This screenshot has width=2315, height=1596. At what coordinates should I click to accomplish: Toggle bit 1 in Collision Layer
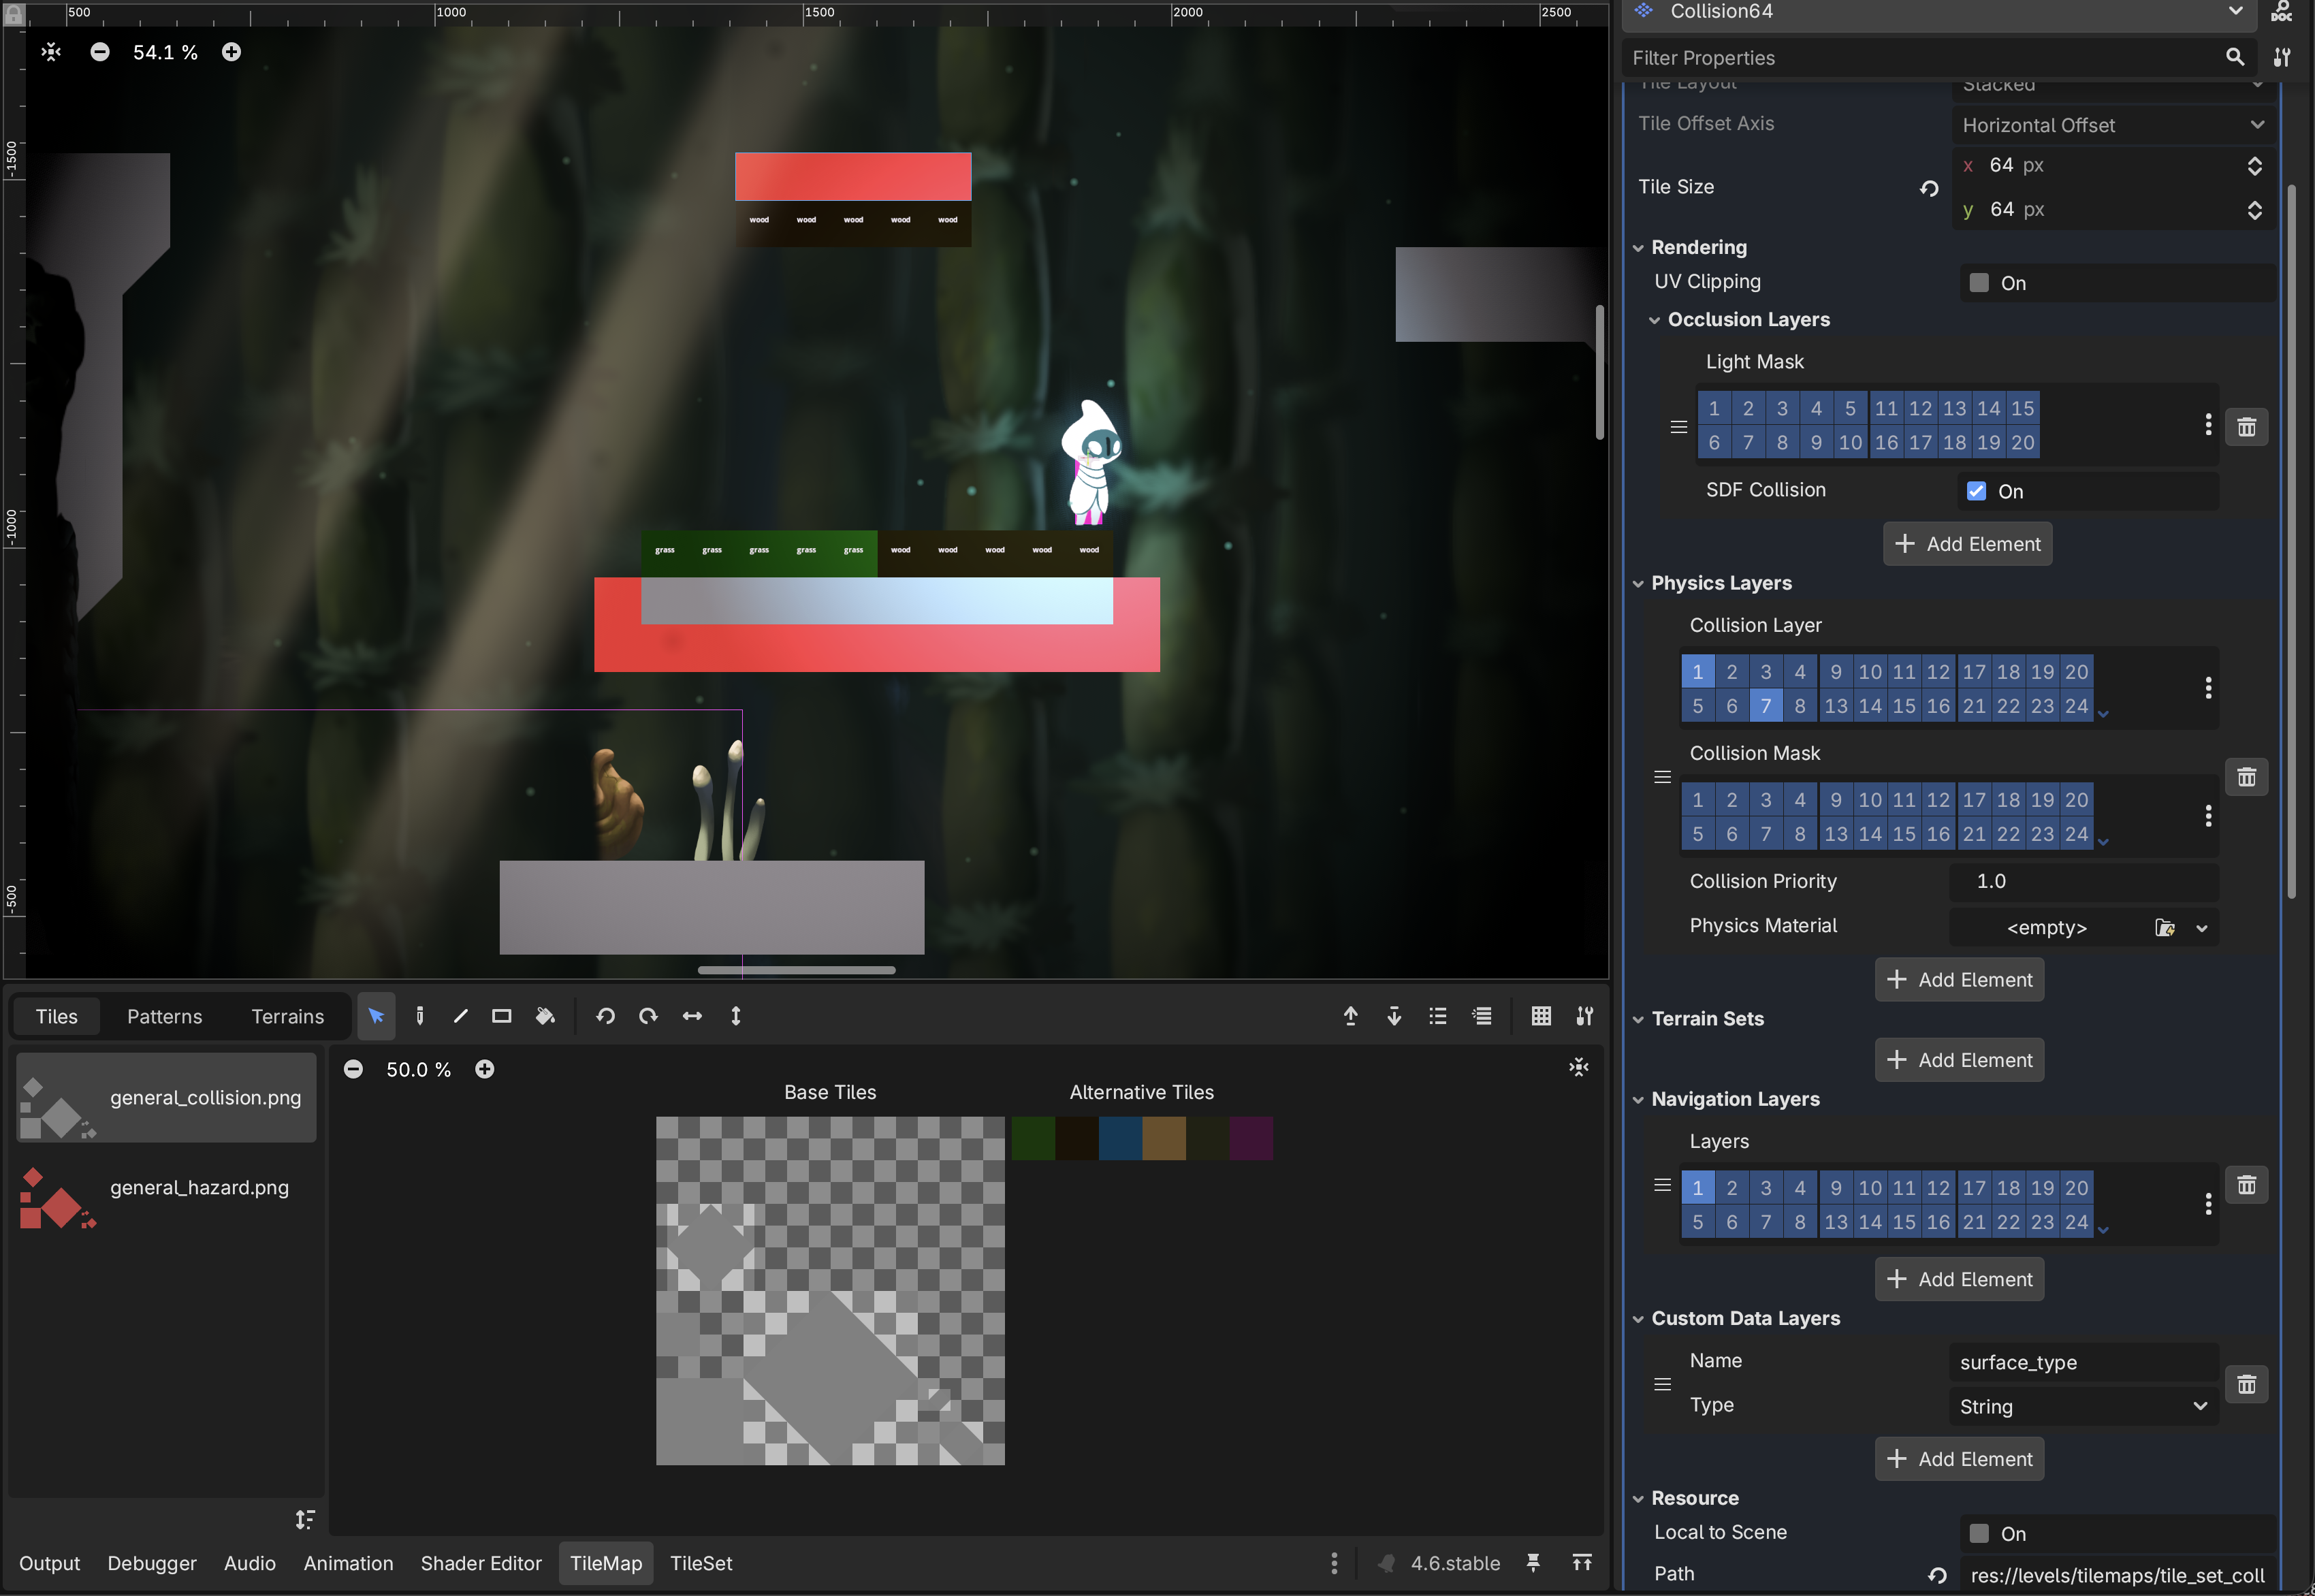[x=1698, y=672]
